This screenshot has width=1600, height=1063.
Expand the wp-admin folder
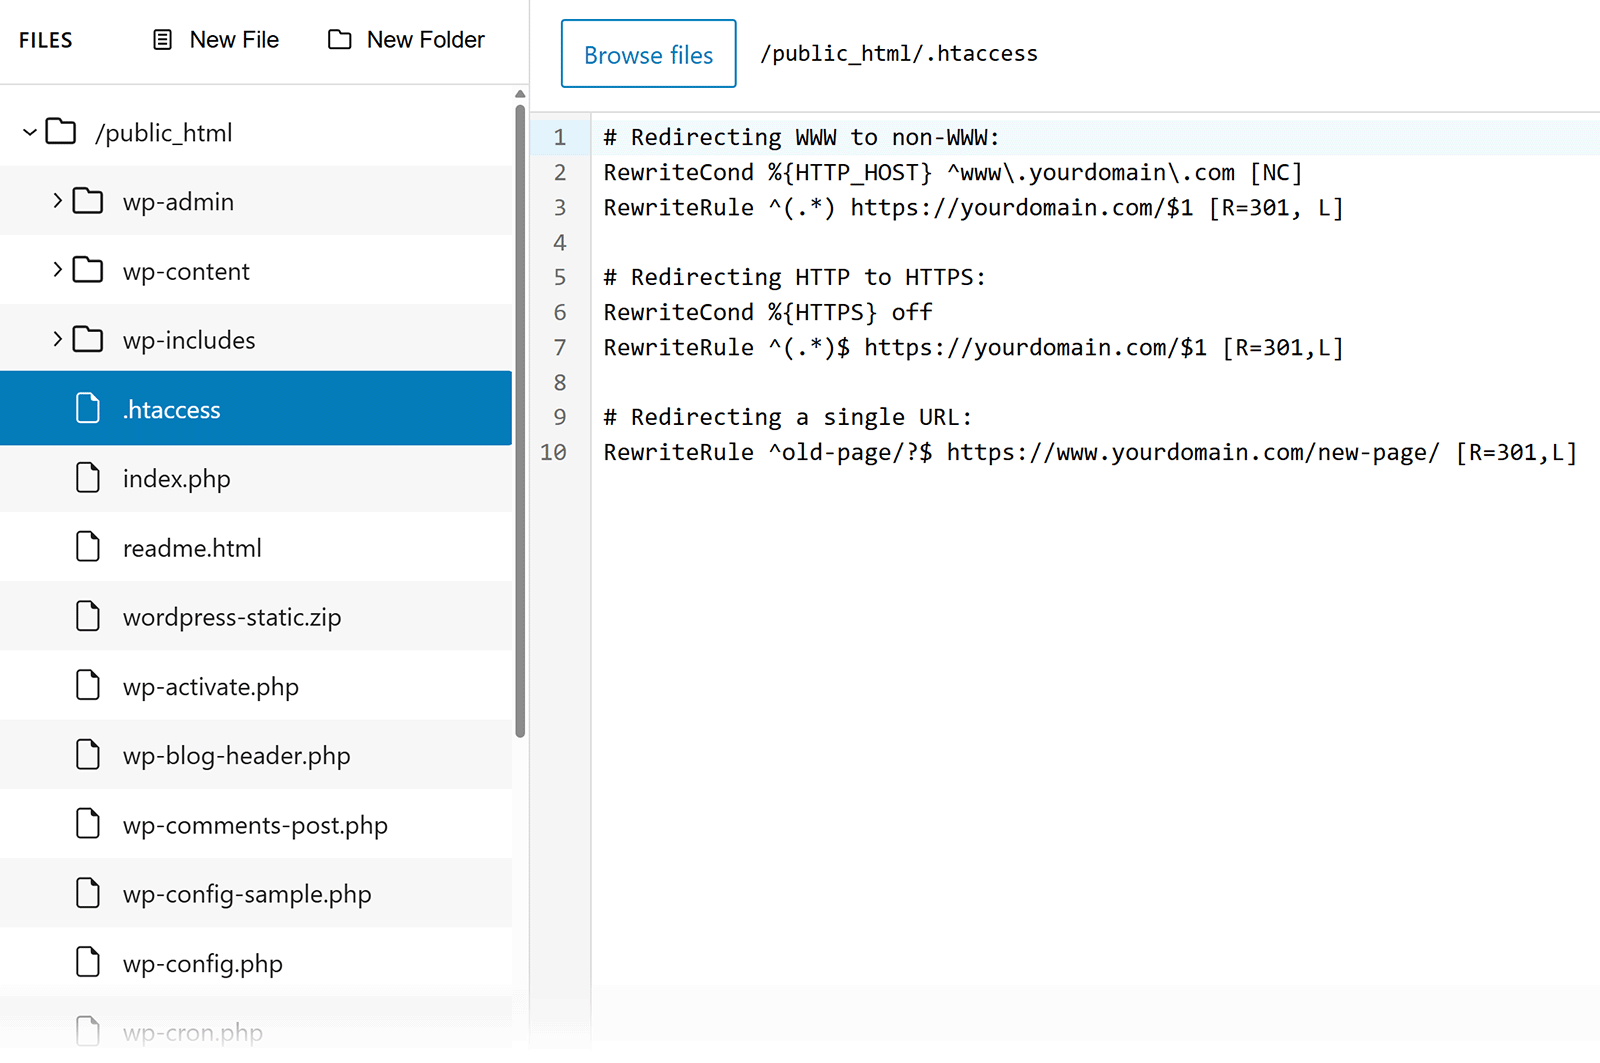pos(58,200)
